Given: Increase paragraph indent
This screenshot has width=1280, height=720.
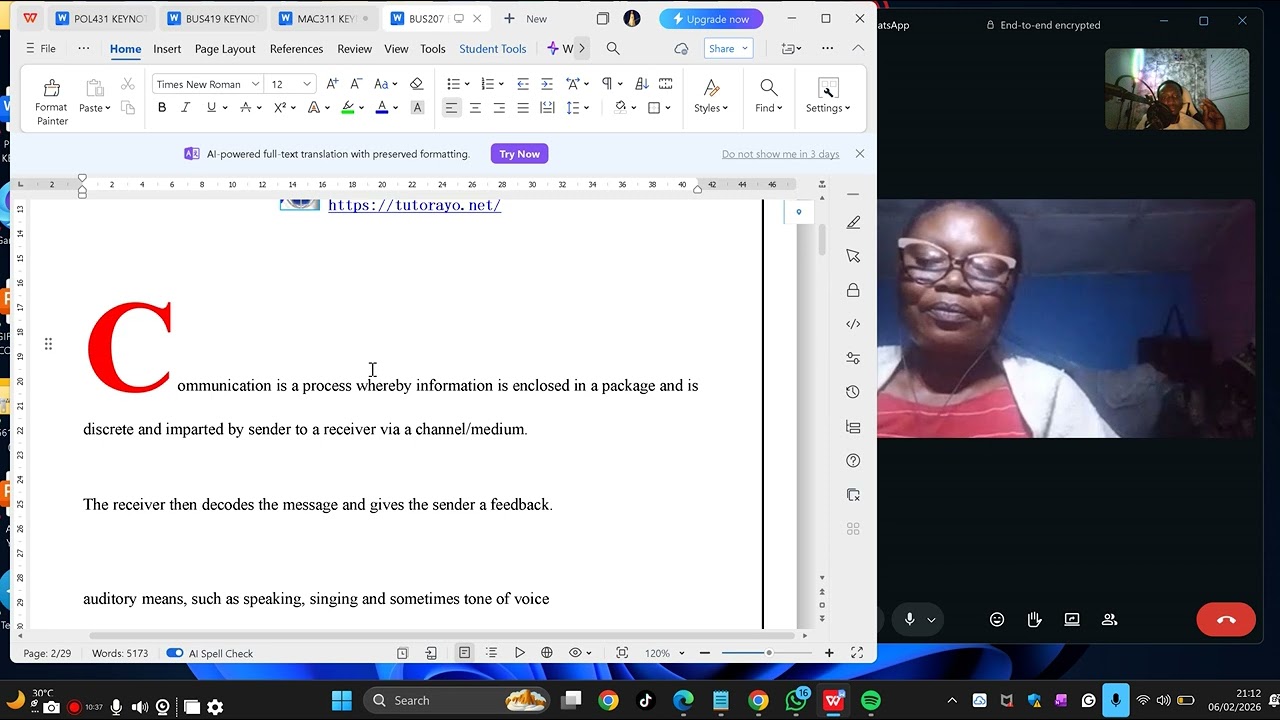Looking at the screenshot, I should [546, 84].
